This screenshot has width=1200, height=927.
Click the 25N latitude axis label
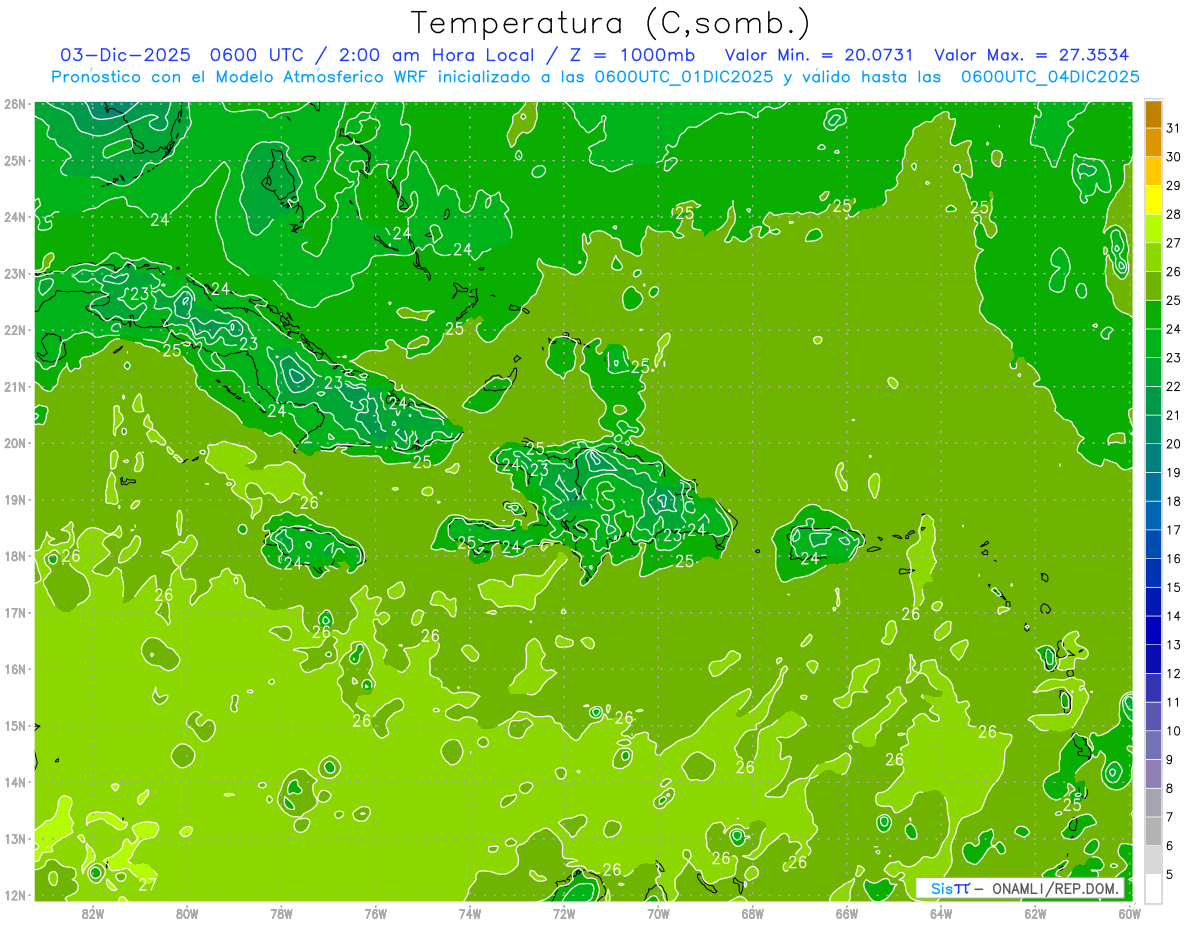(x=15, y=160)
